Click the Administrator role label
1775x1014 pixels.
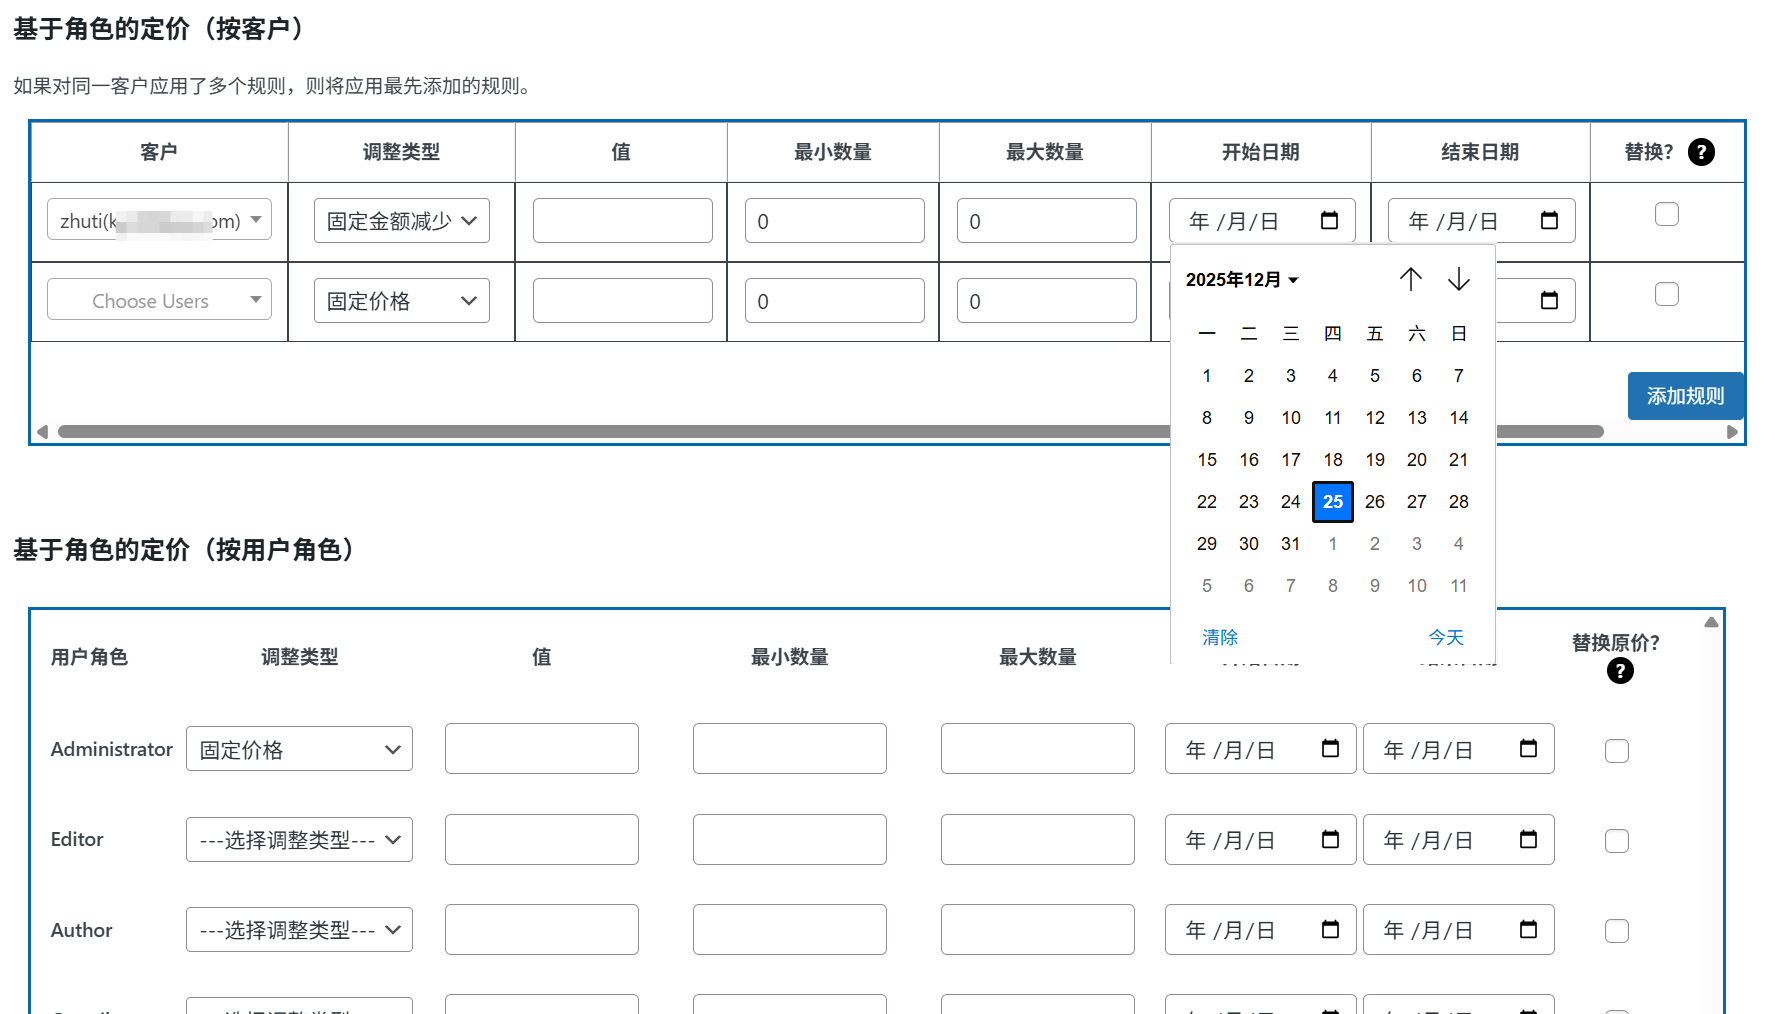pyautogui.click(x=112, y=749)
